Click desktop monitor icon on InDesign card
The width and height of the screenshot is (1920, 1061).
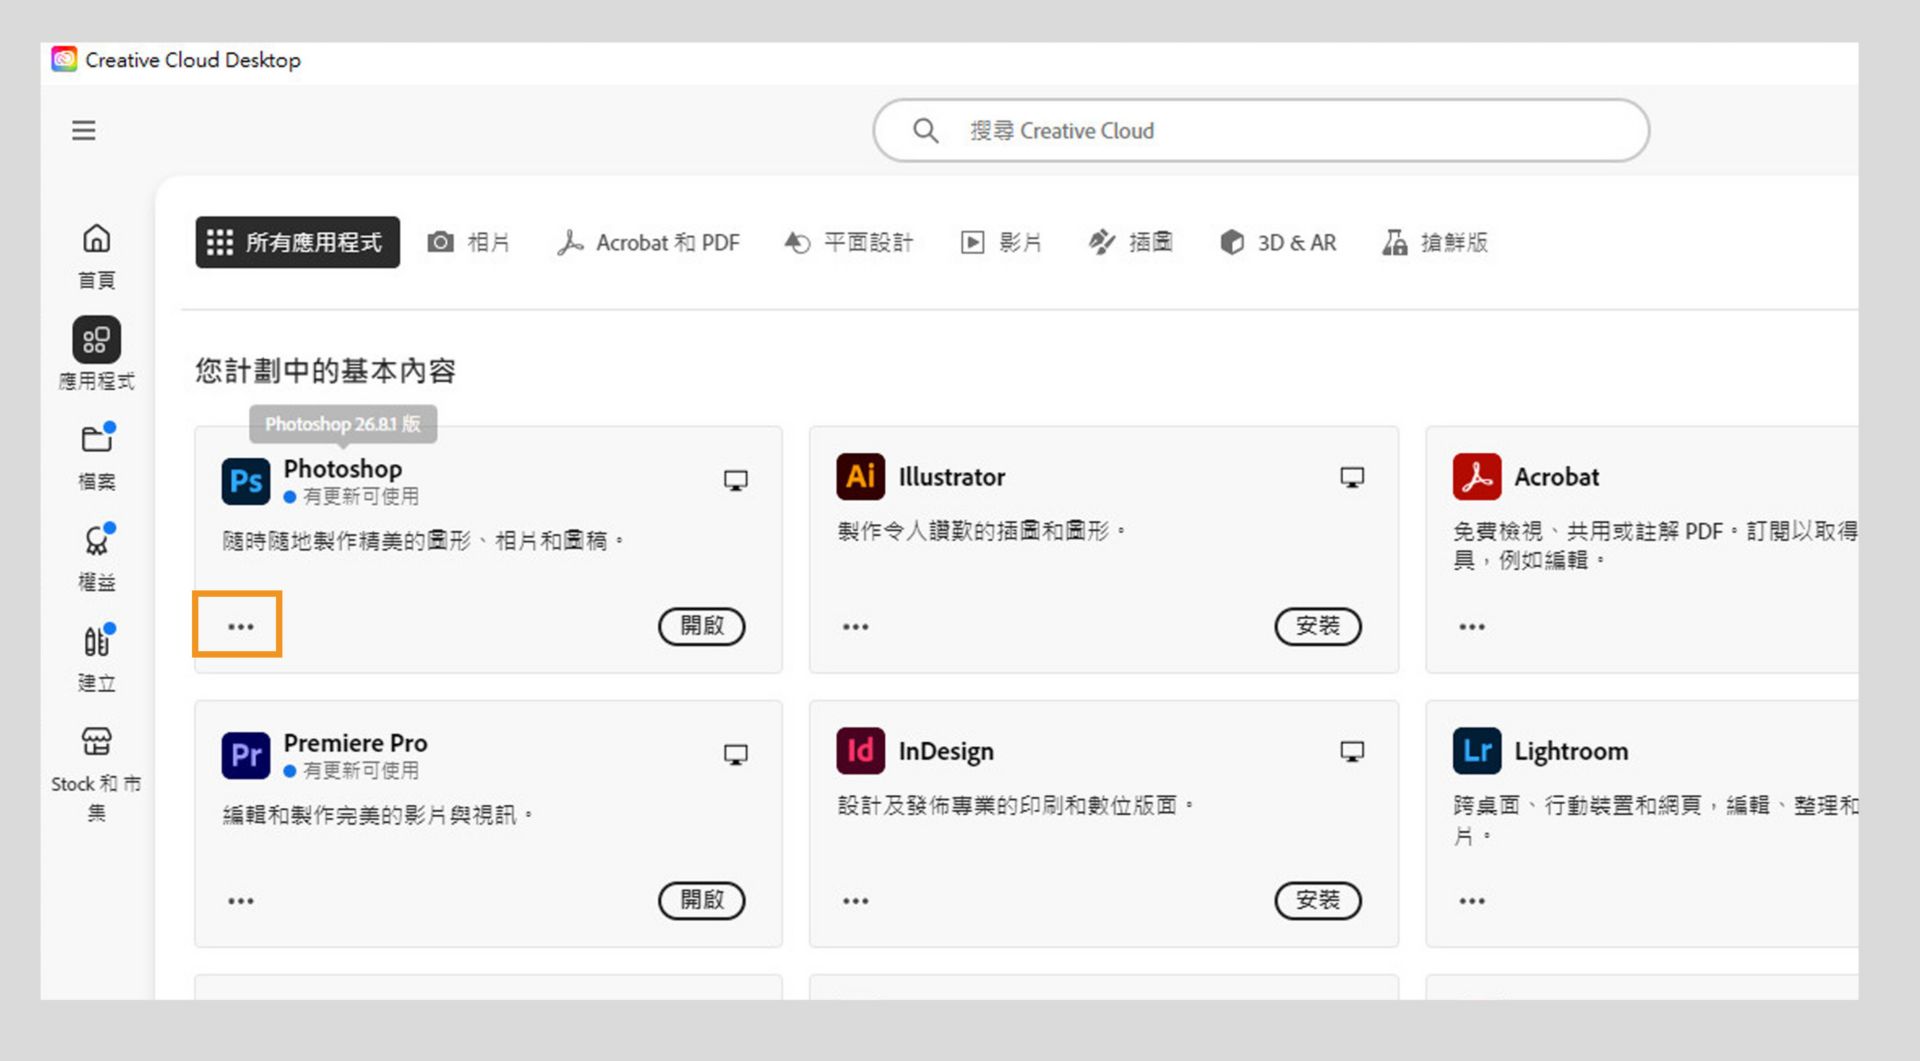[x=1352, y=752]
